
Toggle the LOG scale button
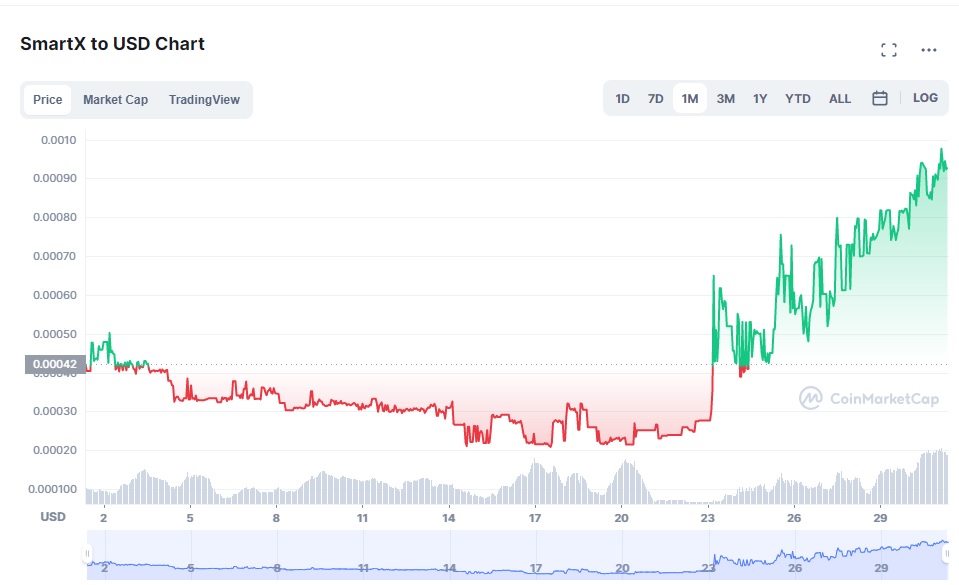[x=925, y=98]
